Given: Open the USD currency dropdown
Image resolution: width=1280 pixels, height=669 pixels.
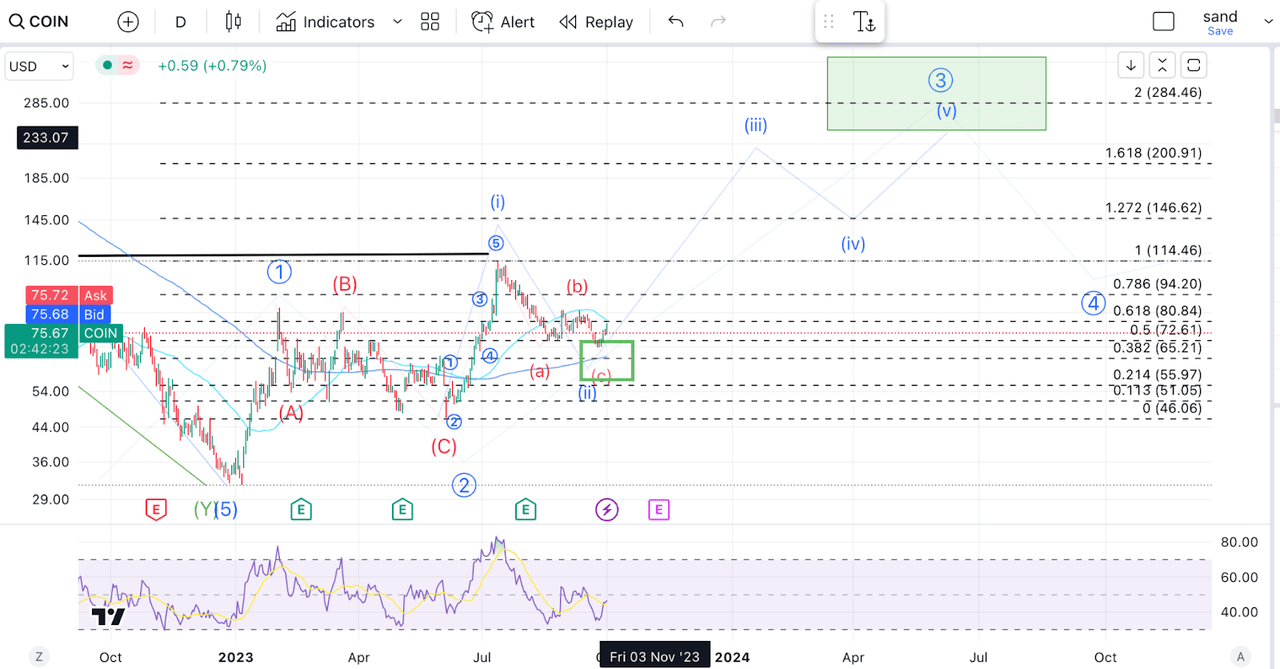Looking at the screenshot, I should tap(39, 67).
